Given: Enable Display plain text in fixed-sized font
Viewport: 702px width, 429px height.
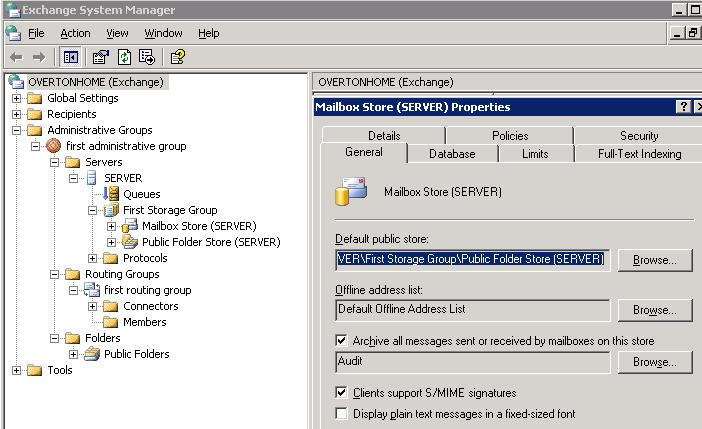Looking at the screenshot, I should point(342,413).
